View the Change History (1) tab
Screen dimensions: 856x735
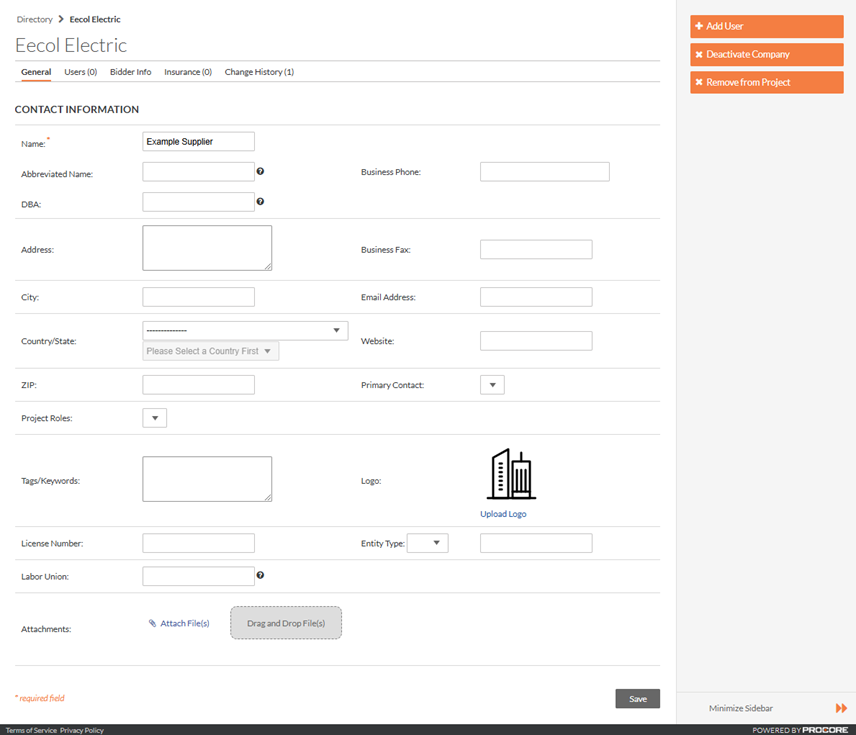coord(259,72)
